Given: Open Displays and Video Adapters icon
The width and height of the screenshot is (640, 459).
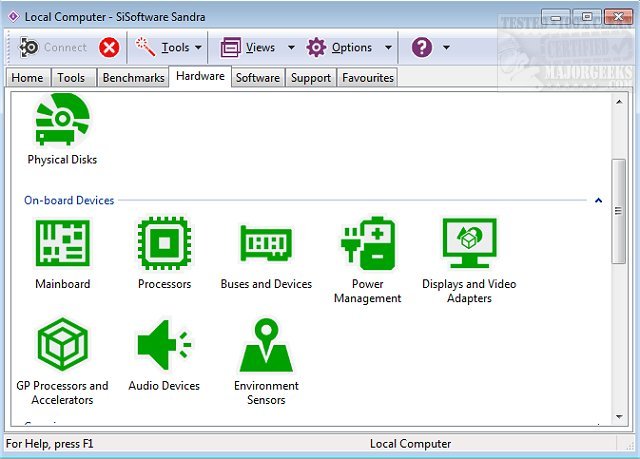Looking at the screenshot, I should click(x=469, y=243).
